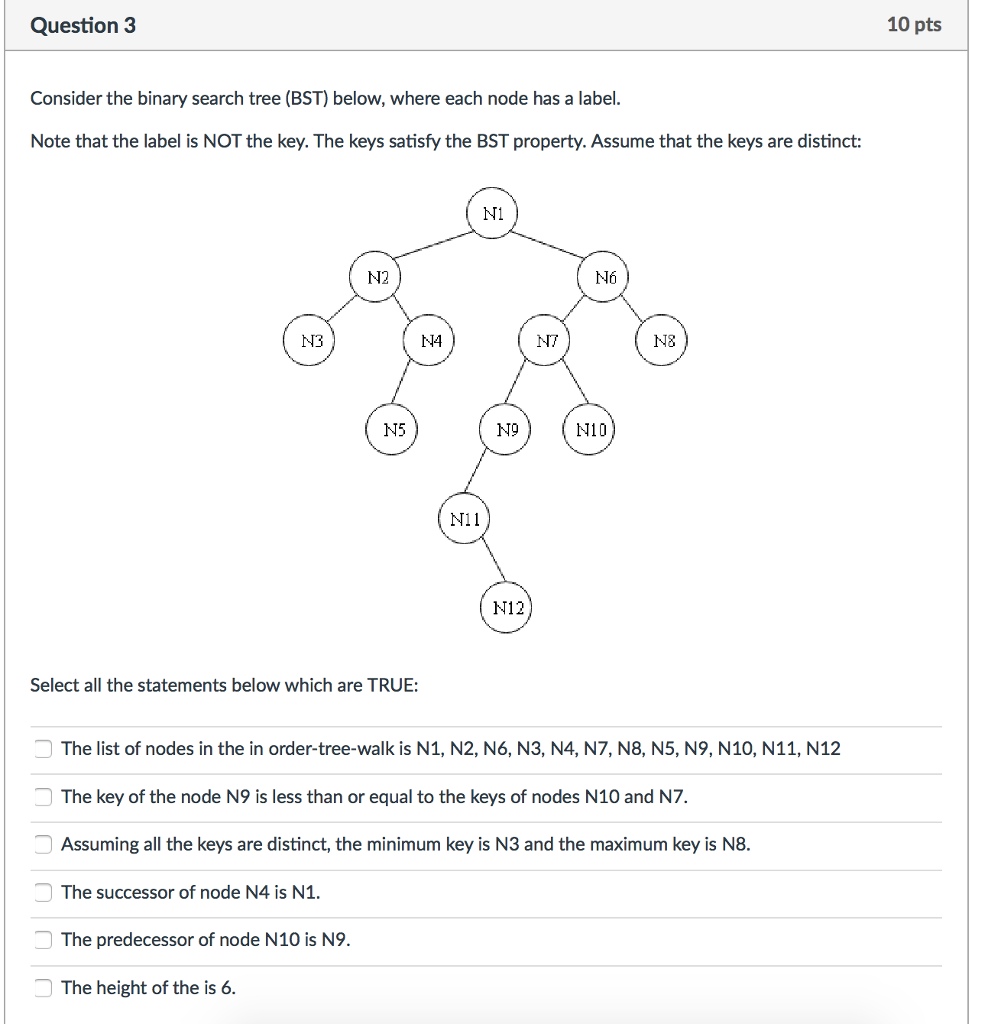Click node N4 under N2
The image size is (1001, 1024).
[431, 341]
